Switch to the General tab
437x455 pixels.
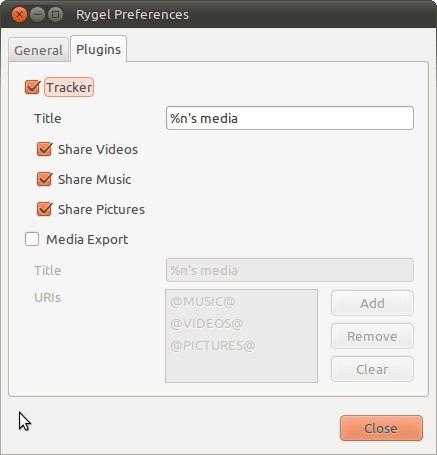pyautogui.click(x=38, y=50)
